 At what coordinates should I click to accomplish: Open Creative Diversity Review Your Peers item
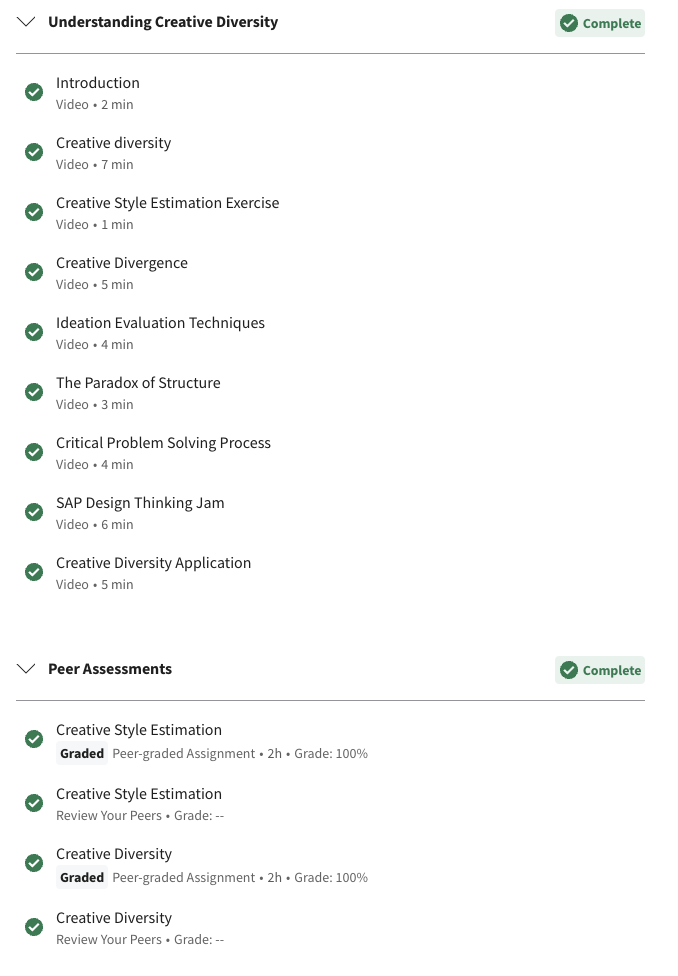(114, 918)
